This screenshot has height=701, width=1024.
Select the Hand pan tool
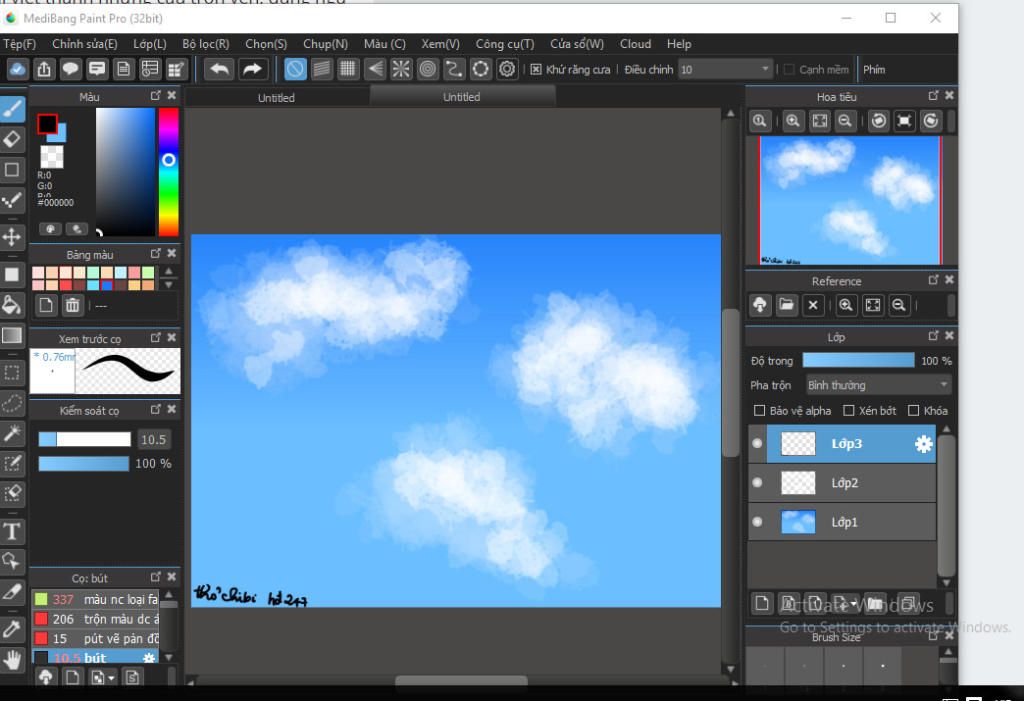[12, 660]
